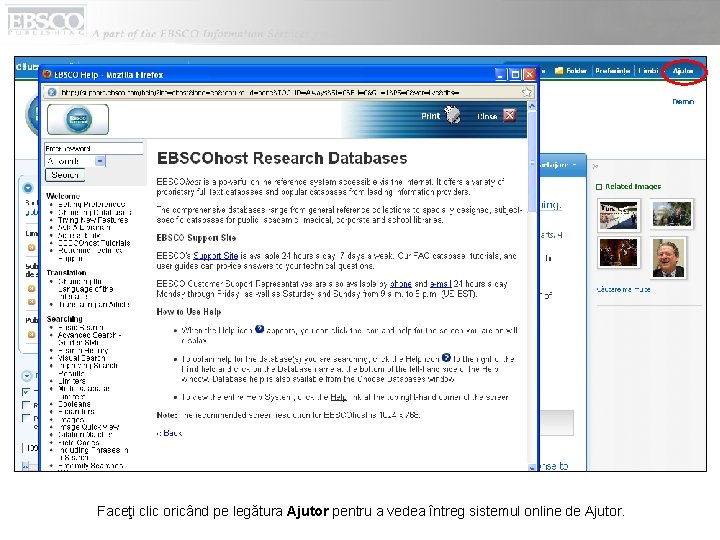
Task: Open 'Visual Search' in Searching list
Action: pos(81,358)
